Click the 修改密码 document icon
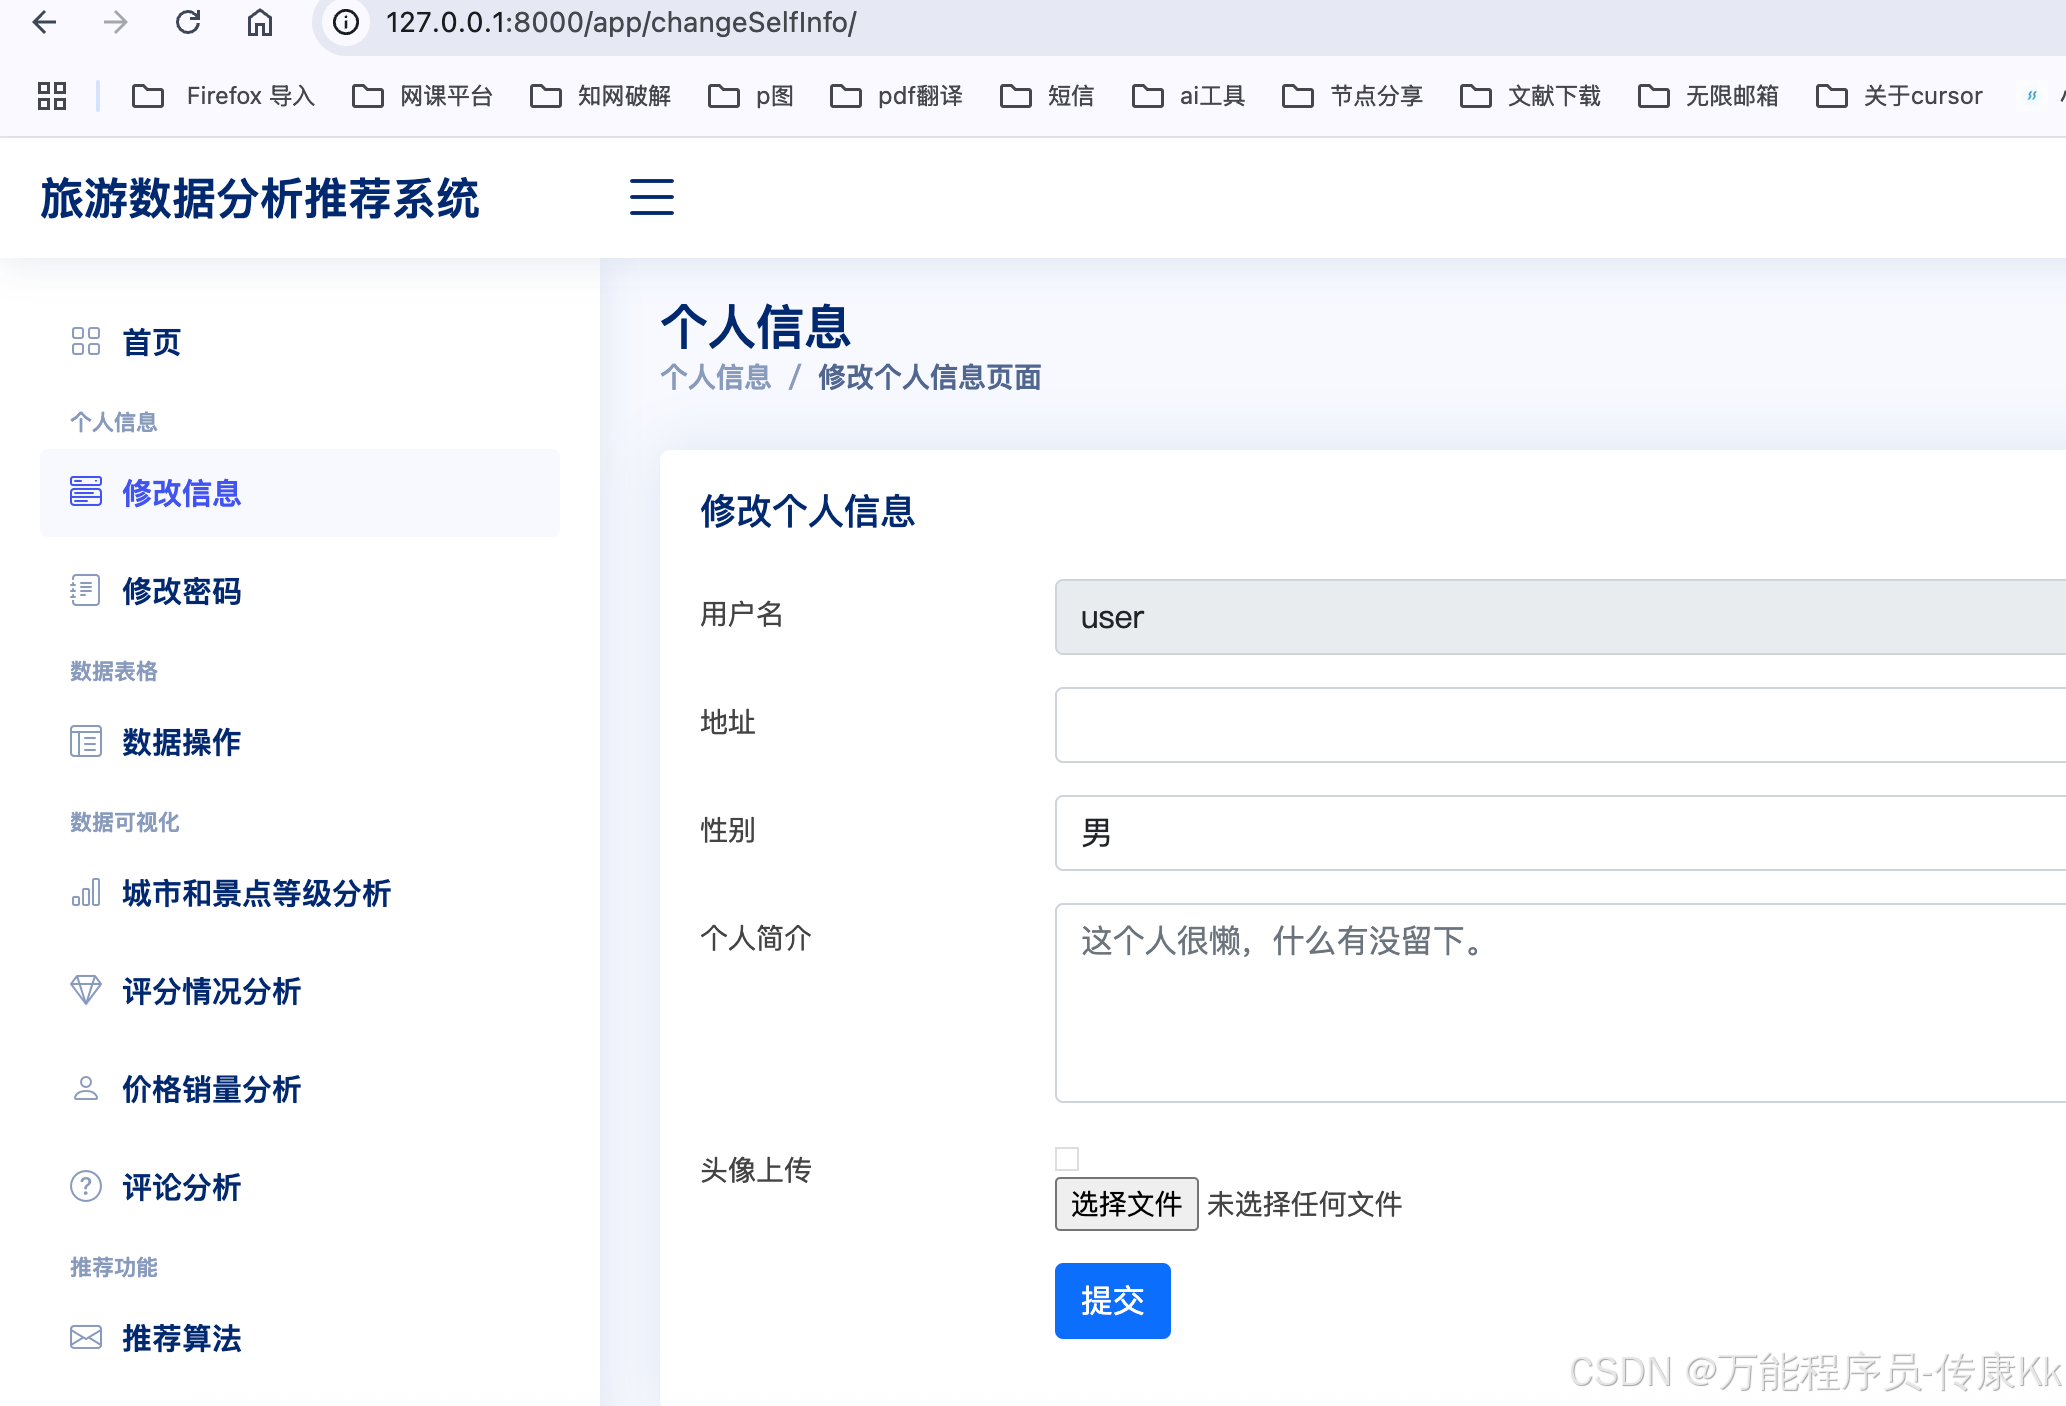The width and height of the screenshot is (2066, 1406). pyautogui.click(x=86, y=591)
